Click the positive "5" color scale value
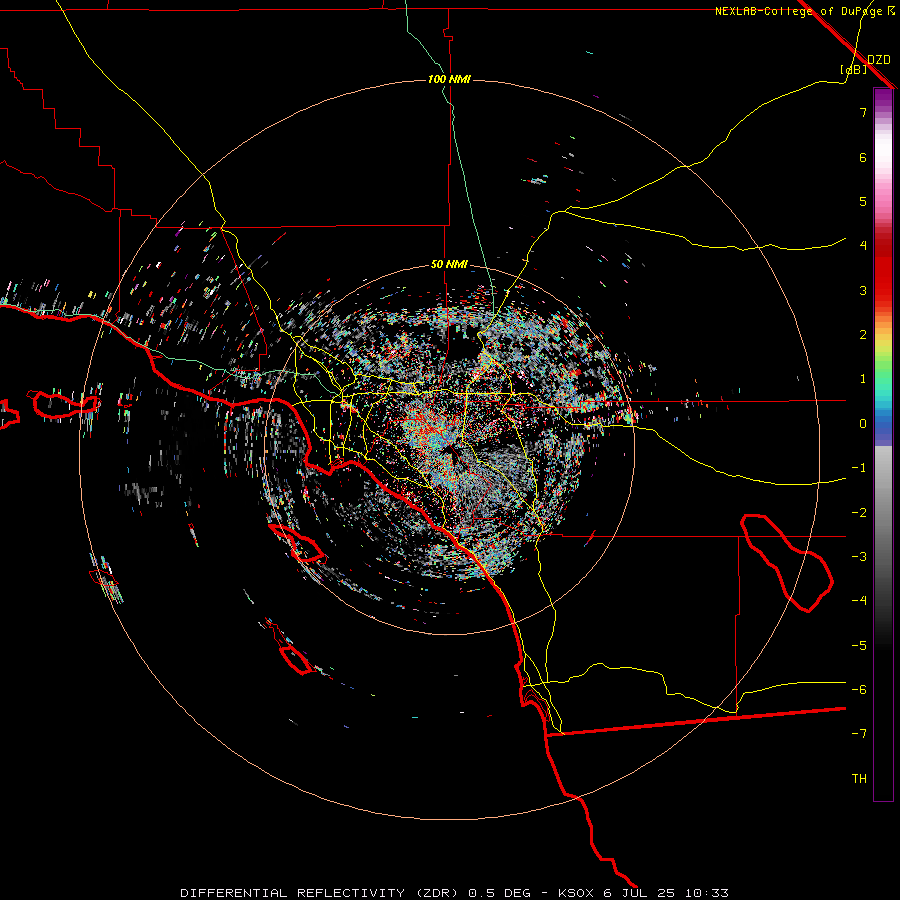 [863, 201]
